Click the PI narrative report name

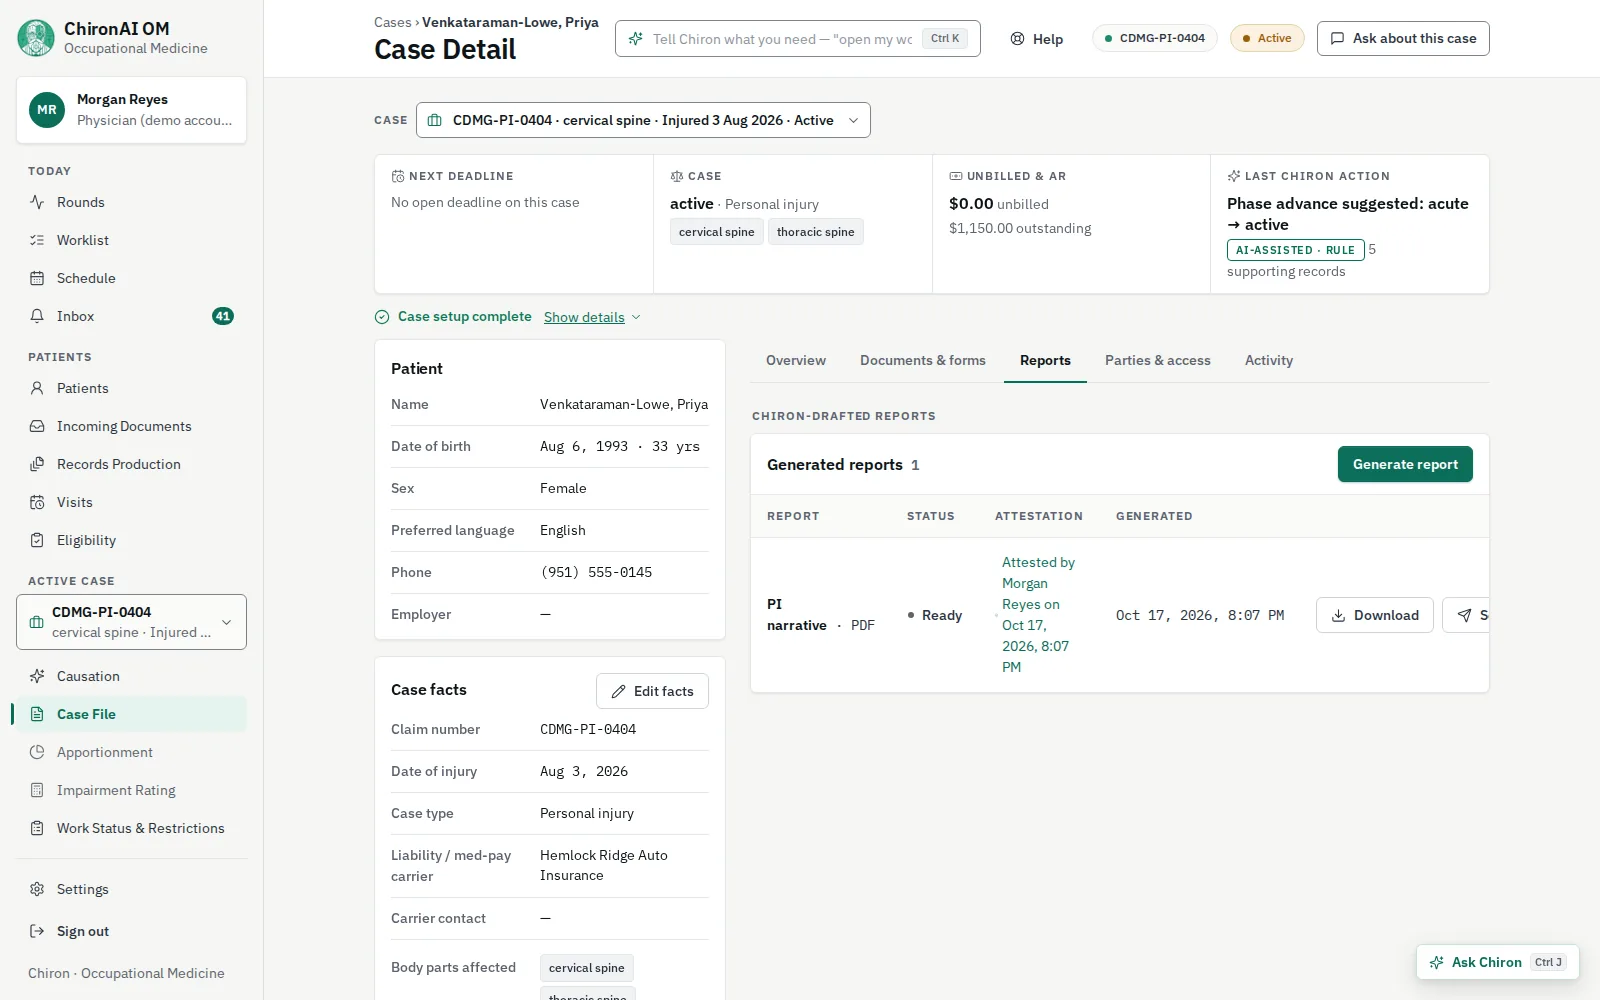coord(797,615)
